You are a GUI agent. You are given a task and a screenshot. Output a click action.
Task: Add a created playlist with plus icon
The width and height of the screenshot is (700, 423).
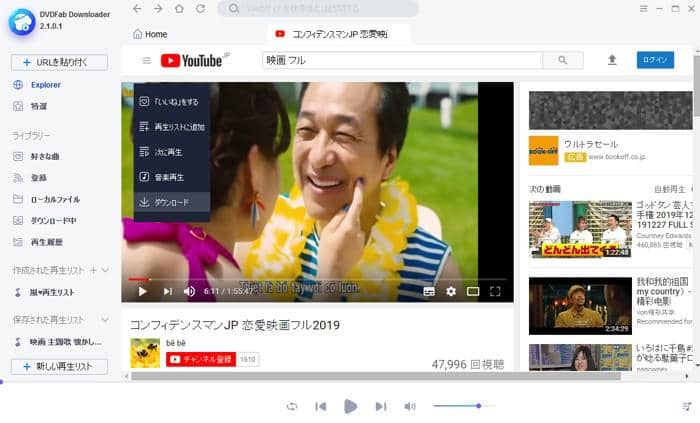93,270
